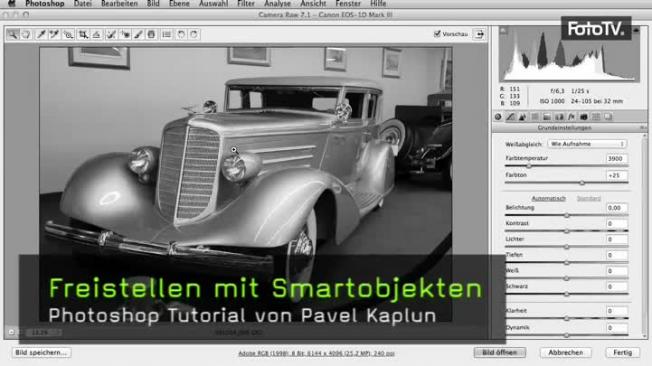Open the Detail panel icon
This screenshot has width=652, height=366.
[522, 117]
